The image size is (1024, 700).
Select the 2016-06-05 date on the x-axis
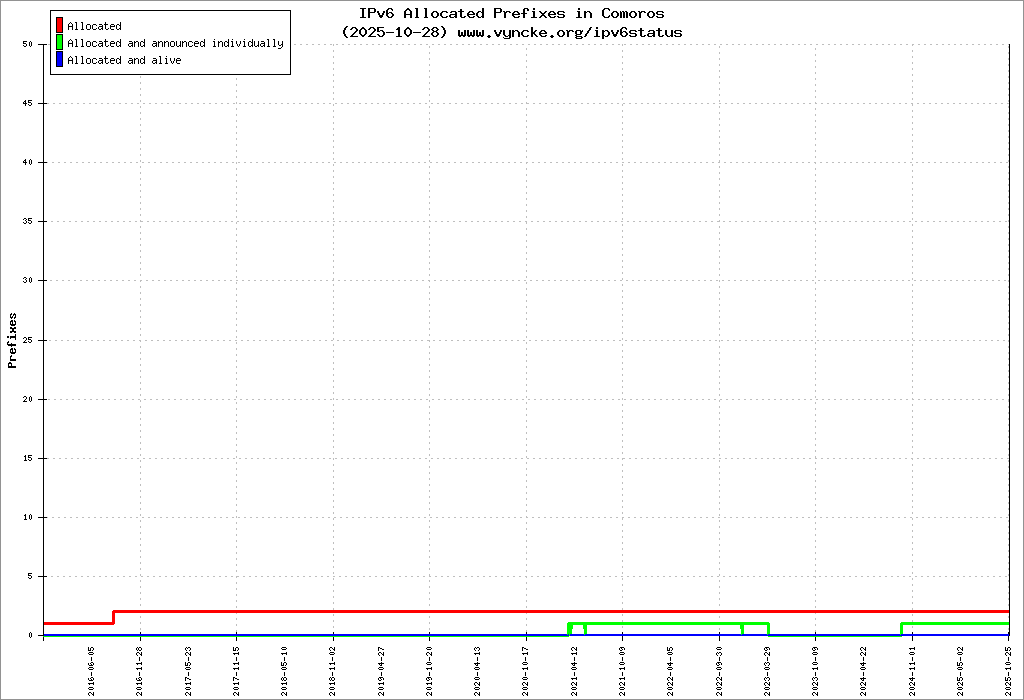point(92,666)
